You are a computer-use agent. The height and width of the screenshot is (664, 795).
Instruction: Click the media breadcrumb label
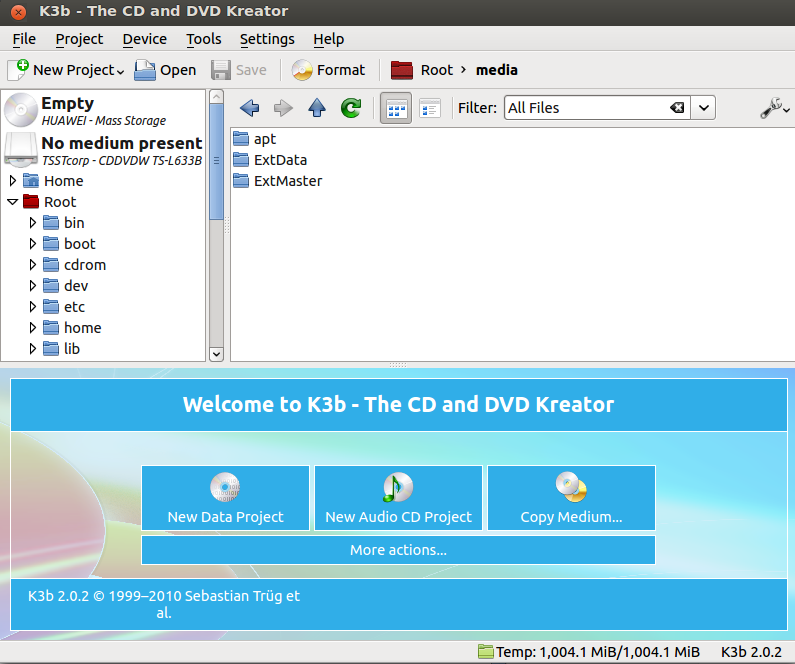[496, 70]
